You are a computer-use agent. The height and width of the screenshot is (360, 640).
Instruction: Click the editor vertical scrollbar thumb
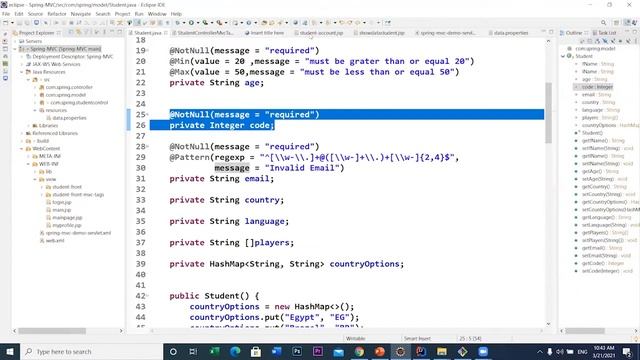tap(549, 113)
